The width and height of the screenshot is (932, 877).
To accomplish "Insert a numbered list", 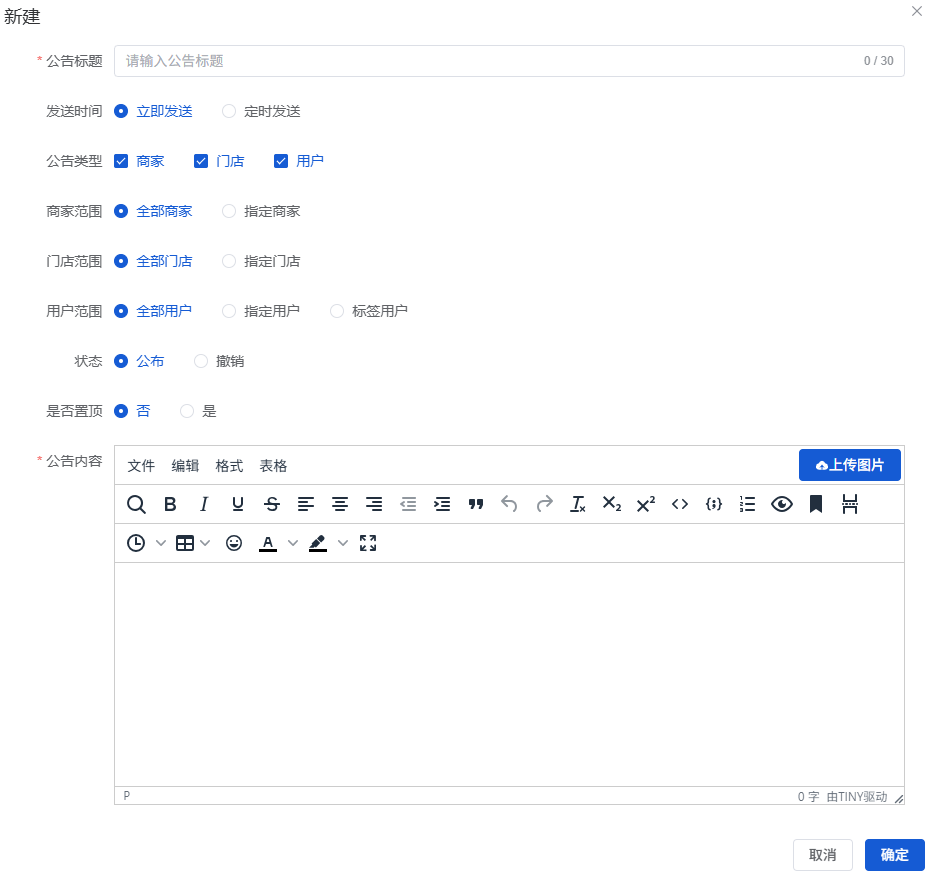I will (748, 504).
